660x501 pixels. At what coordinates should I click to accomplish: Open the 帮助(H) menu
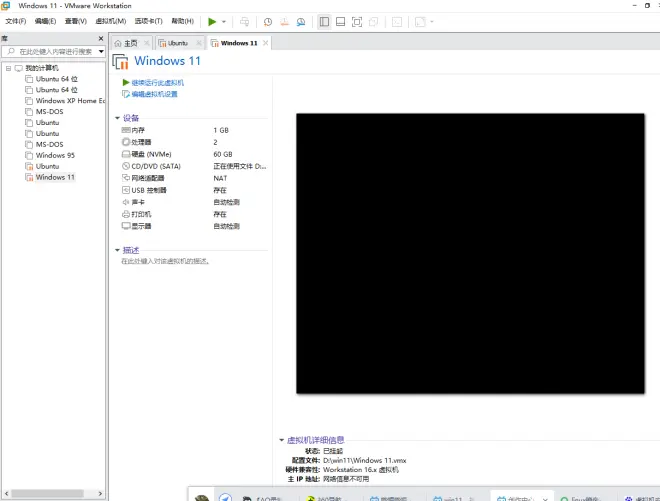pyautogui.click(x=182, y=21)
